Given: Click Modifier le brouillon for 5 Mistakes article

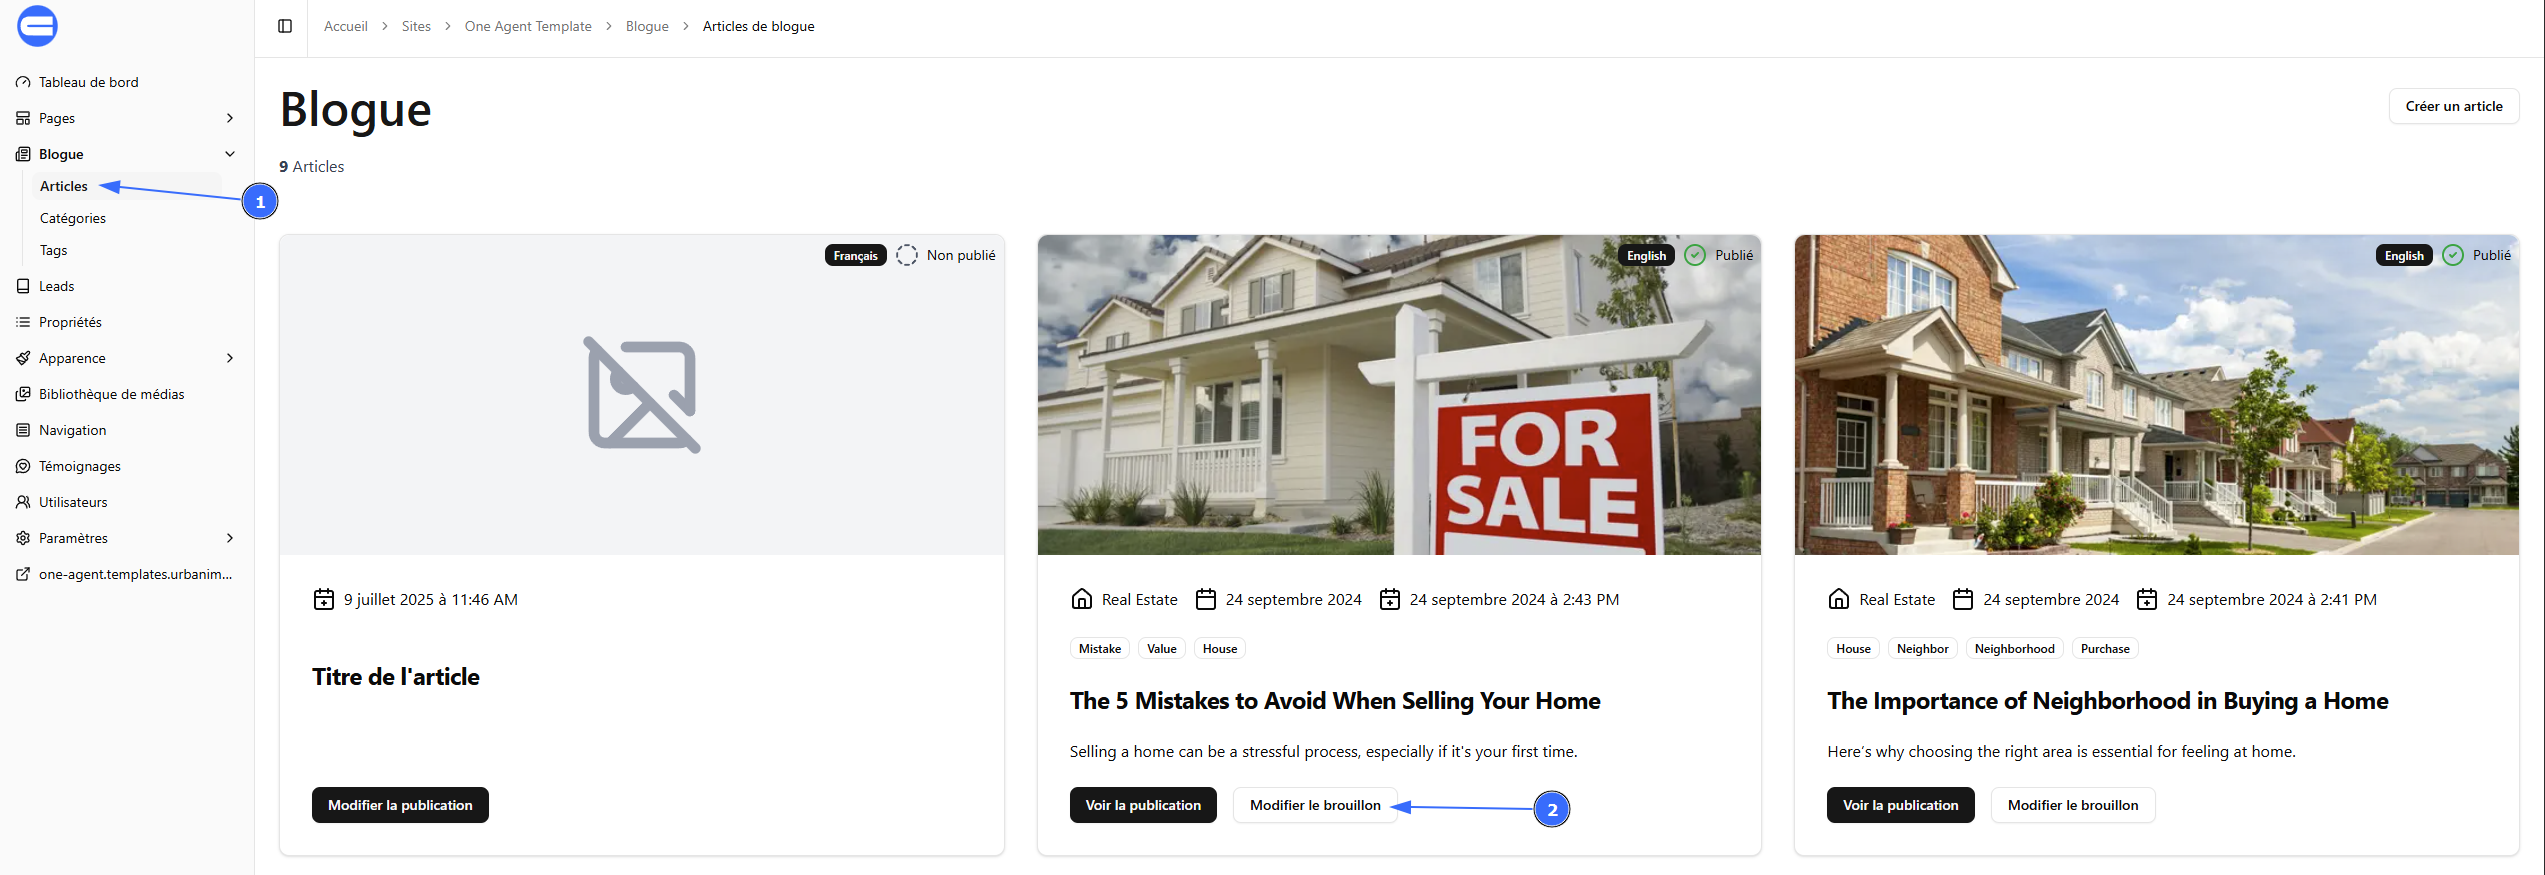Looking at the screenshot, I should tap(1315, 805).
